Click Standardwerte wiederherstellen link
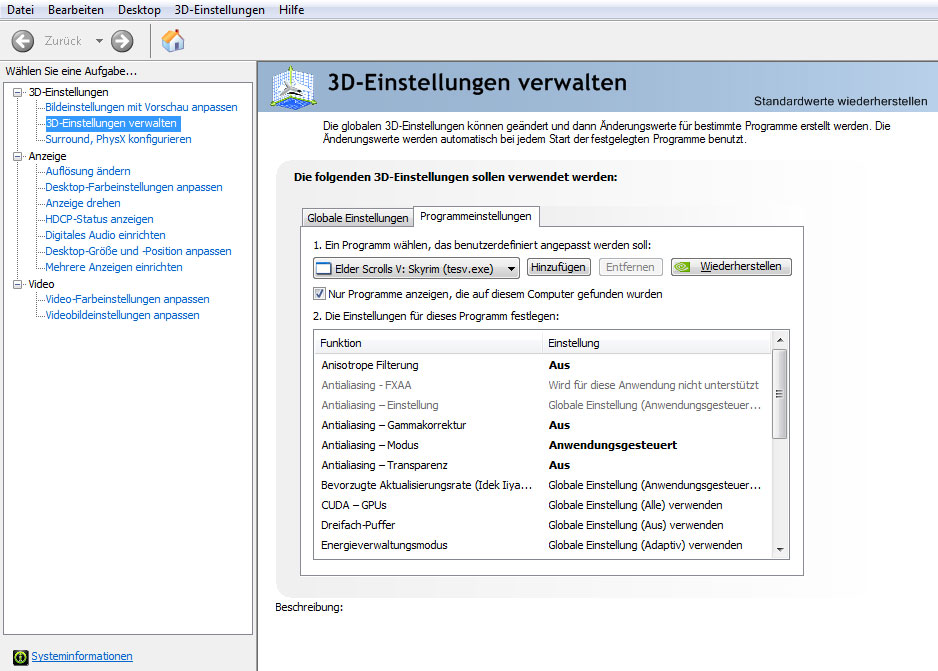The height and width of the screenshot is (671, 938). [839, 102]
